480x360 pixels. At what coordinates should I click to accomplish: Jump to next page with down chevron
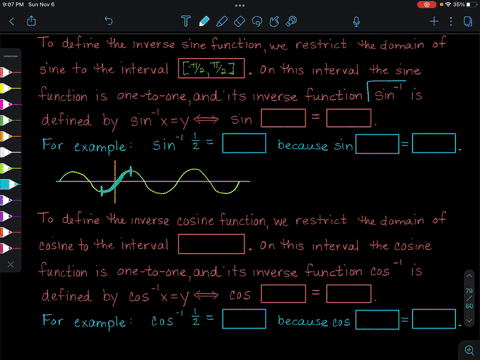(469, 321)
